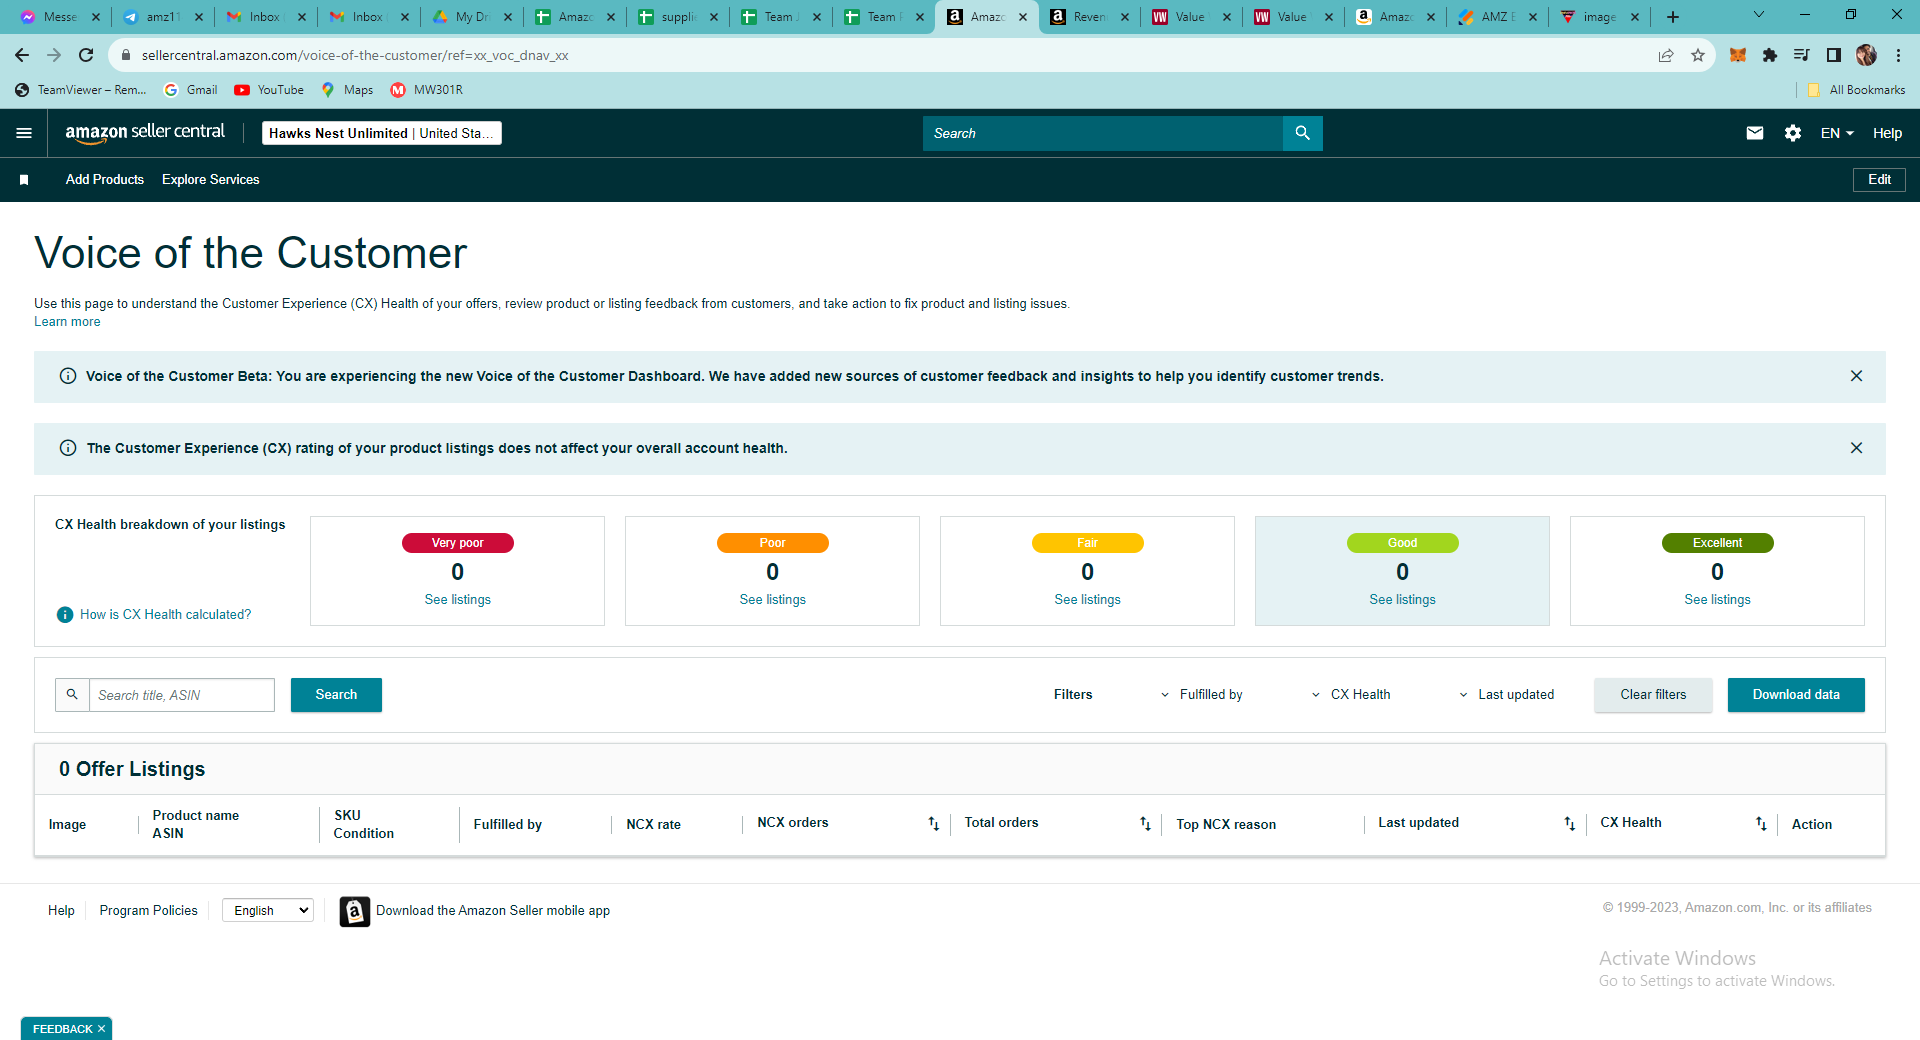The width and height of the screenshot is (1920, 1040).
Task: Expand the CX Health filter dropdown
Action: [x=1351, y=695]
